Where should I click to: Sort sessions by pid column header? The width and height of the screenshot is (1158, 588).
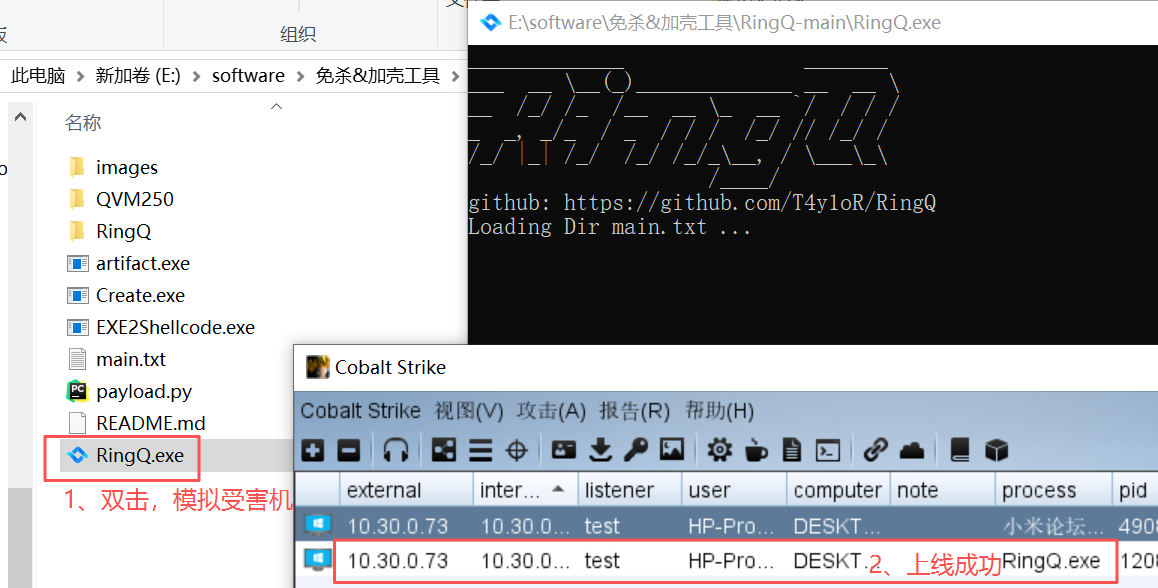1134,490
